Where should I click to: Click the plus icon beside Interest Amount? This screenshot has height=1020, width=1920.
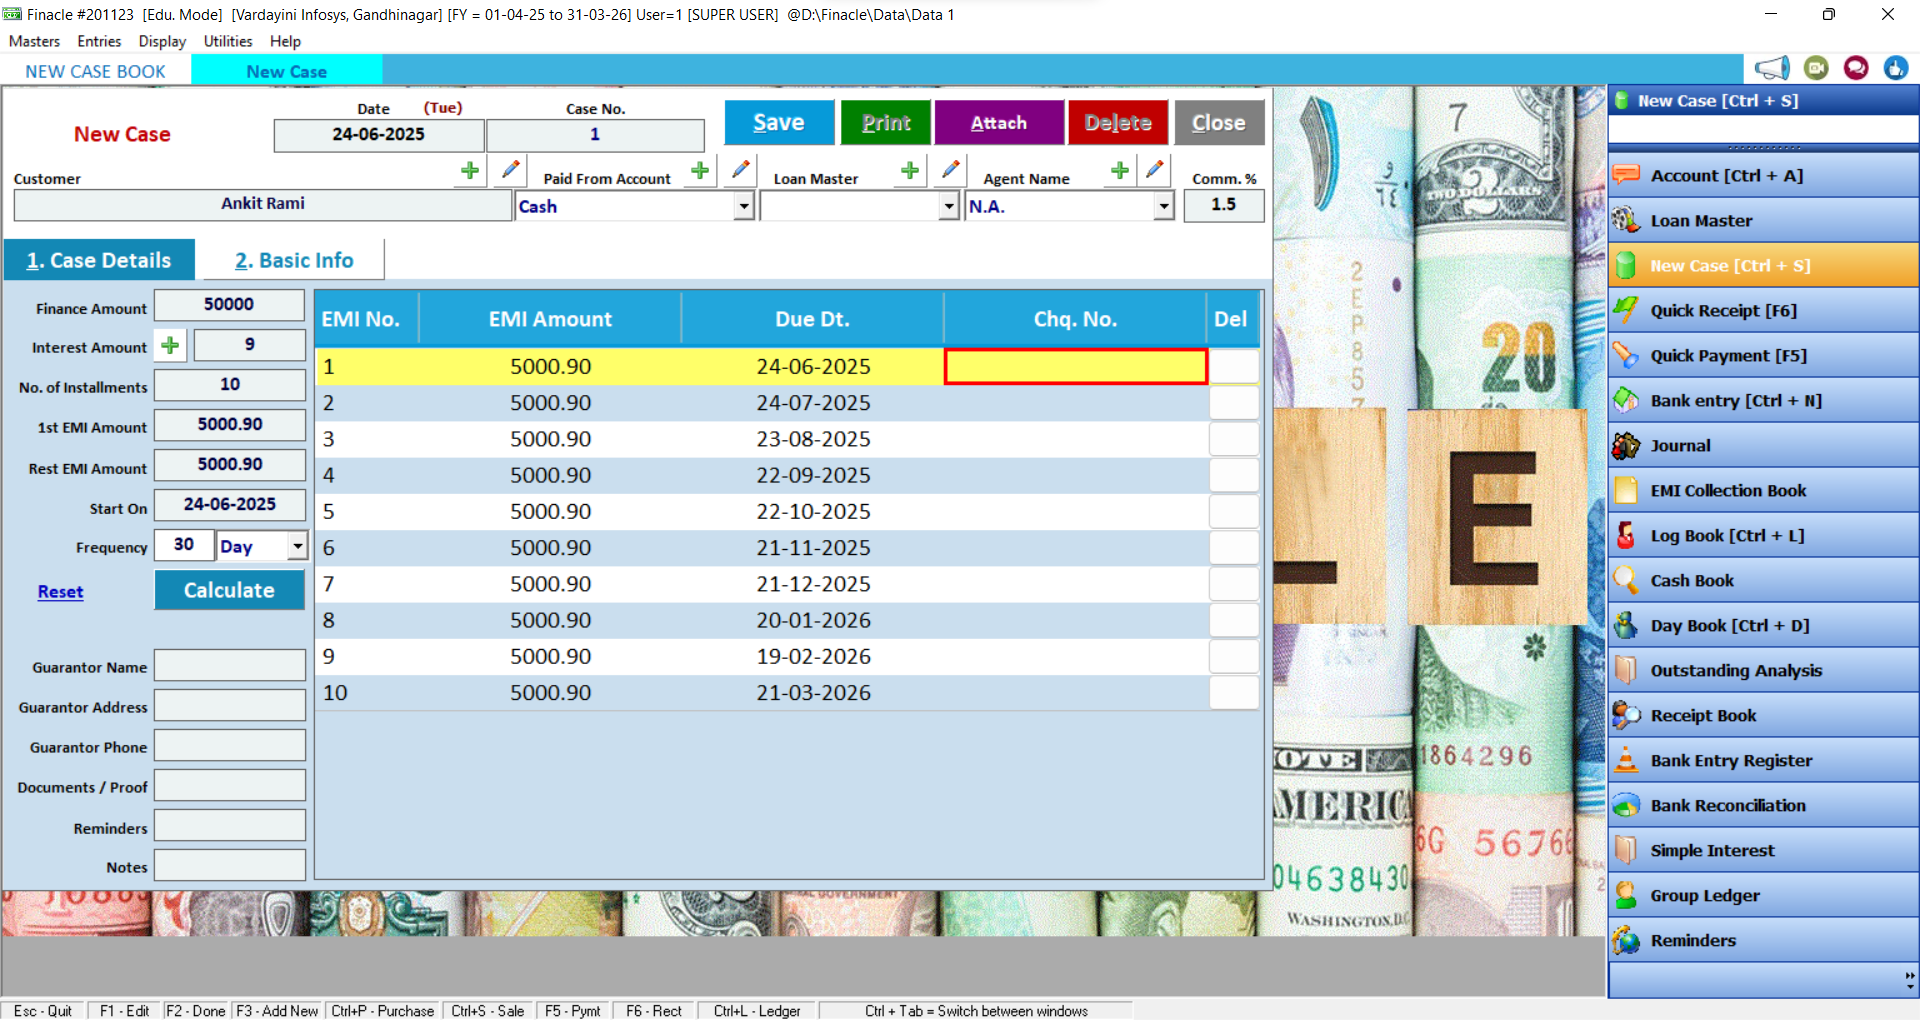[x=171, y=346]
